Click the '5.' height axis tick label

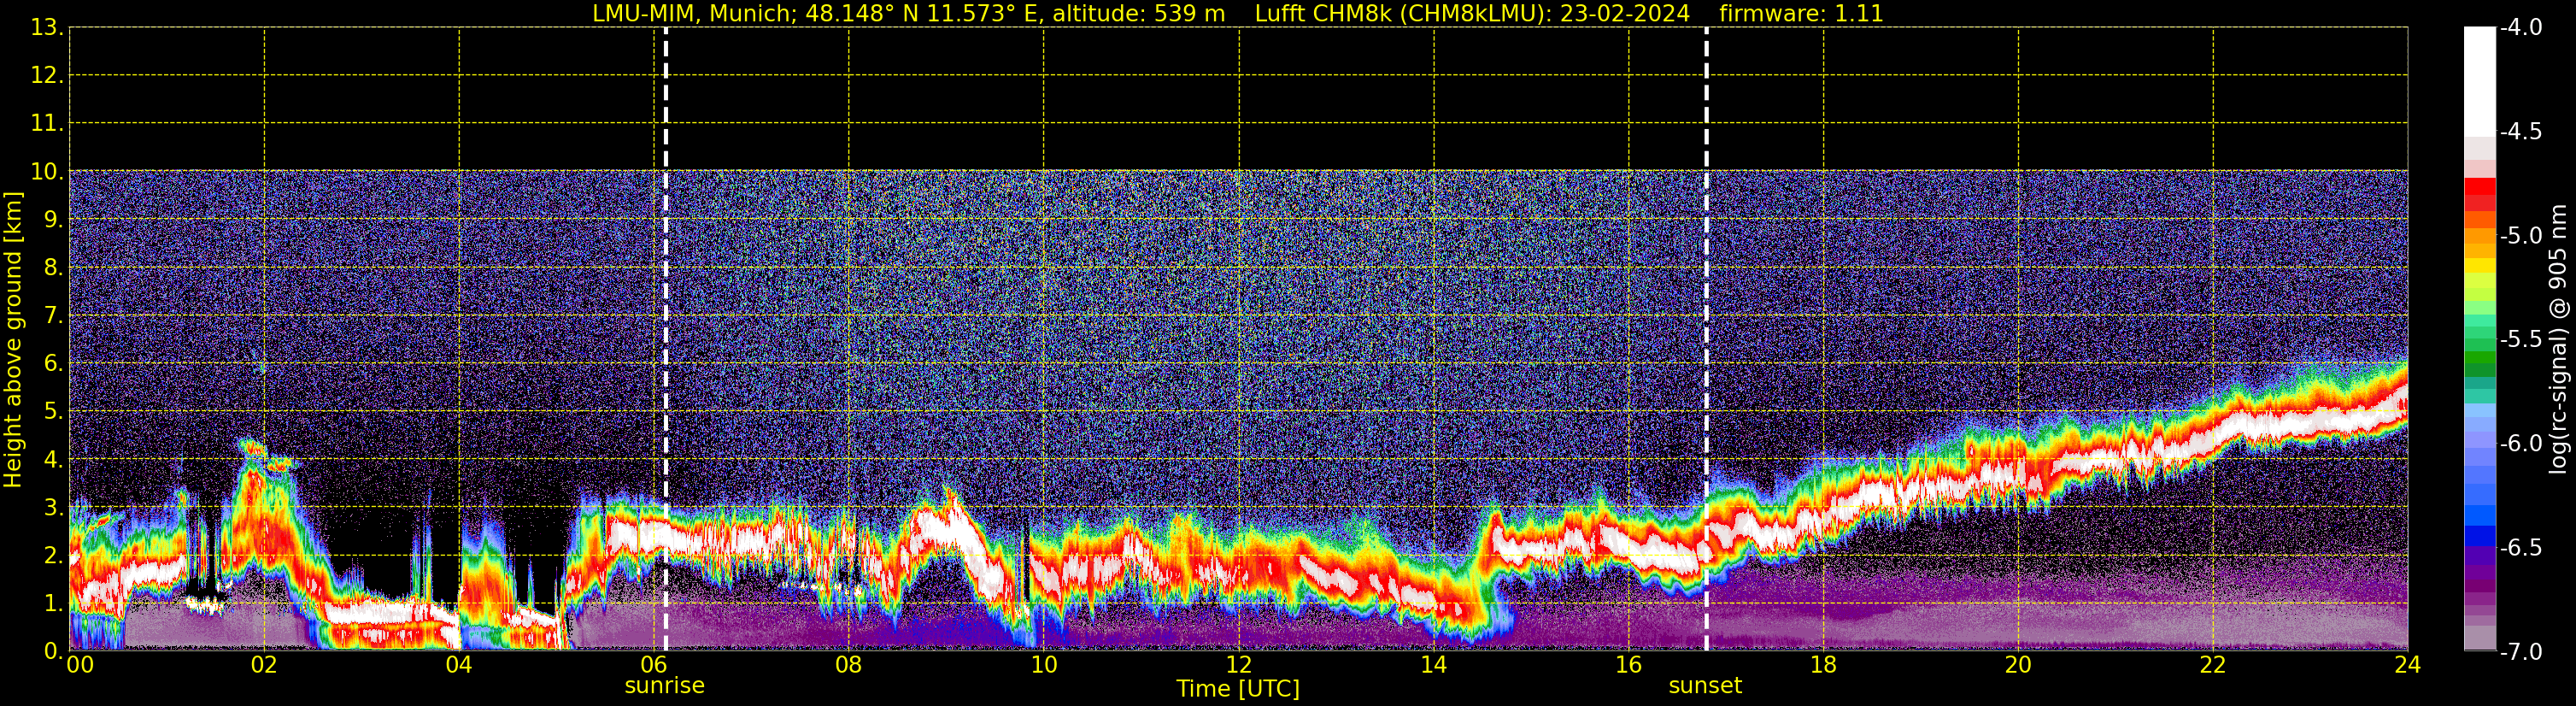point(54,412)
